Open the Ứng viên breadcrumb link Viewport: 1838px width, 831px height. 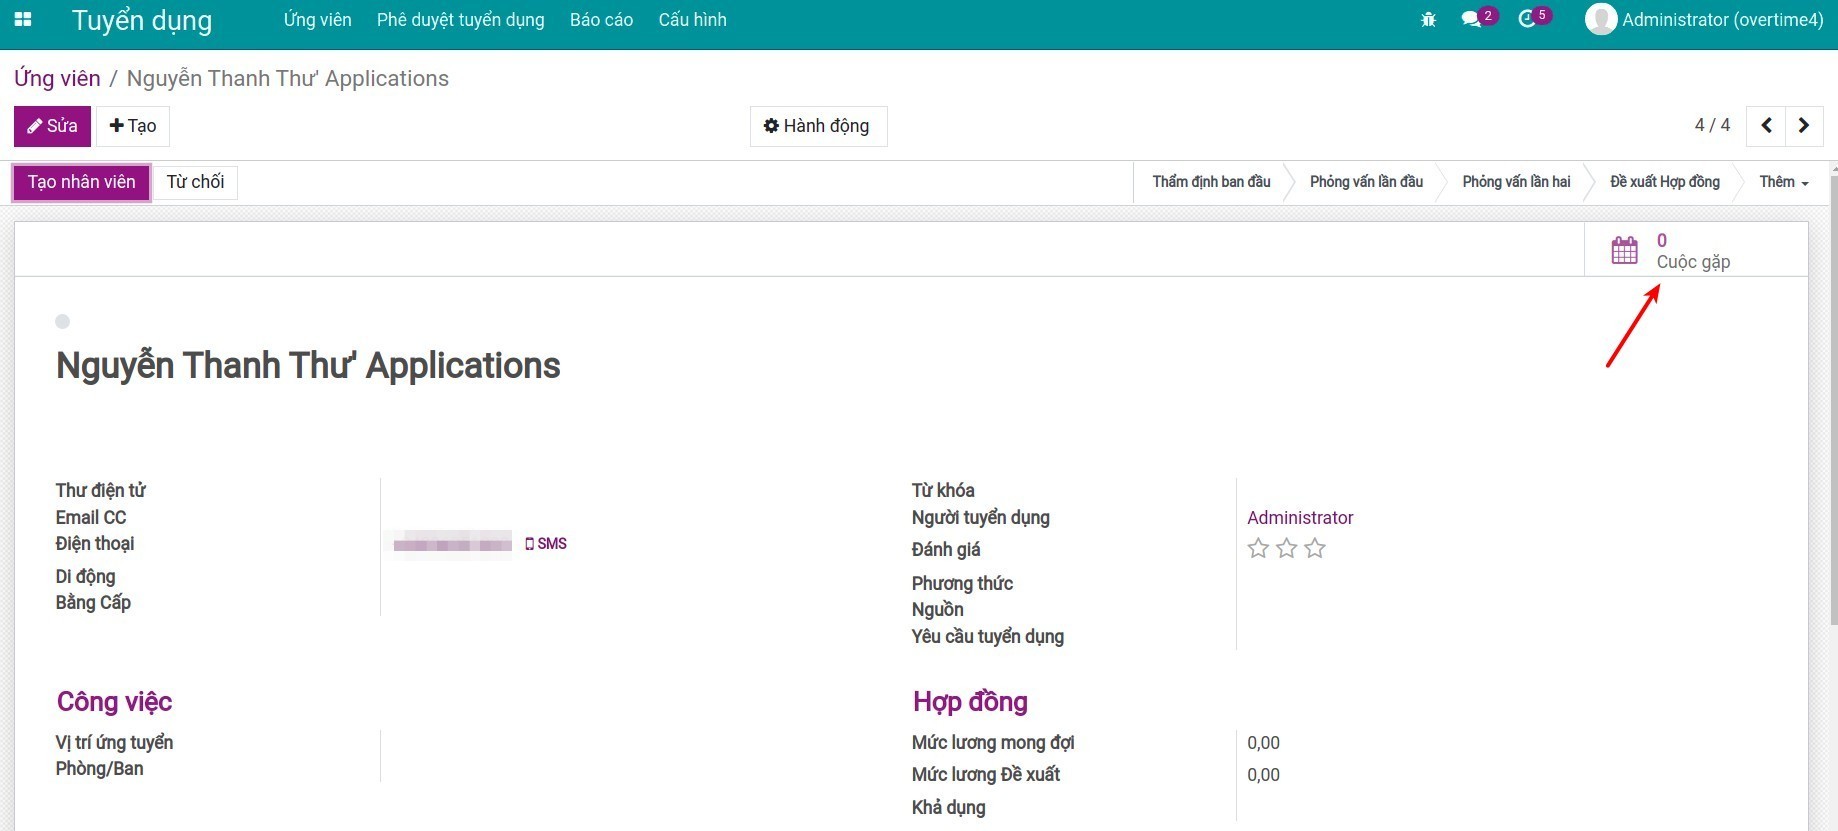[57, 79]
